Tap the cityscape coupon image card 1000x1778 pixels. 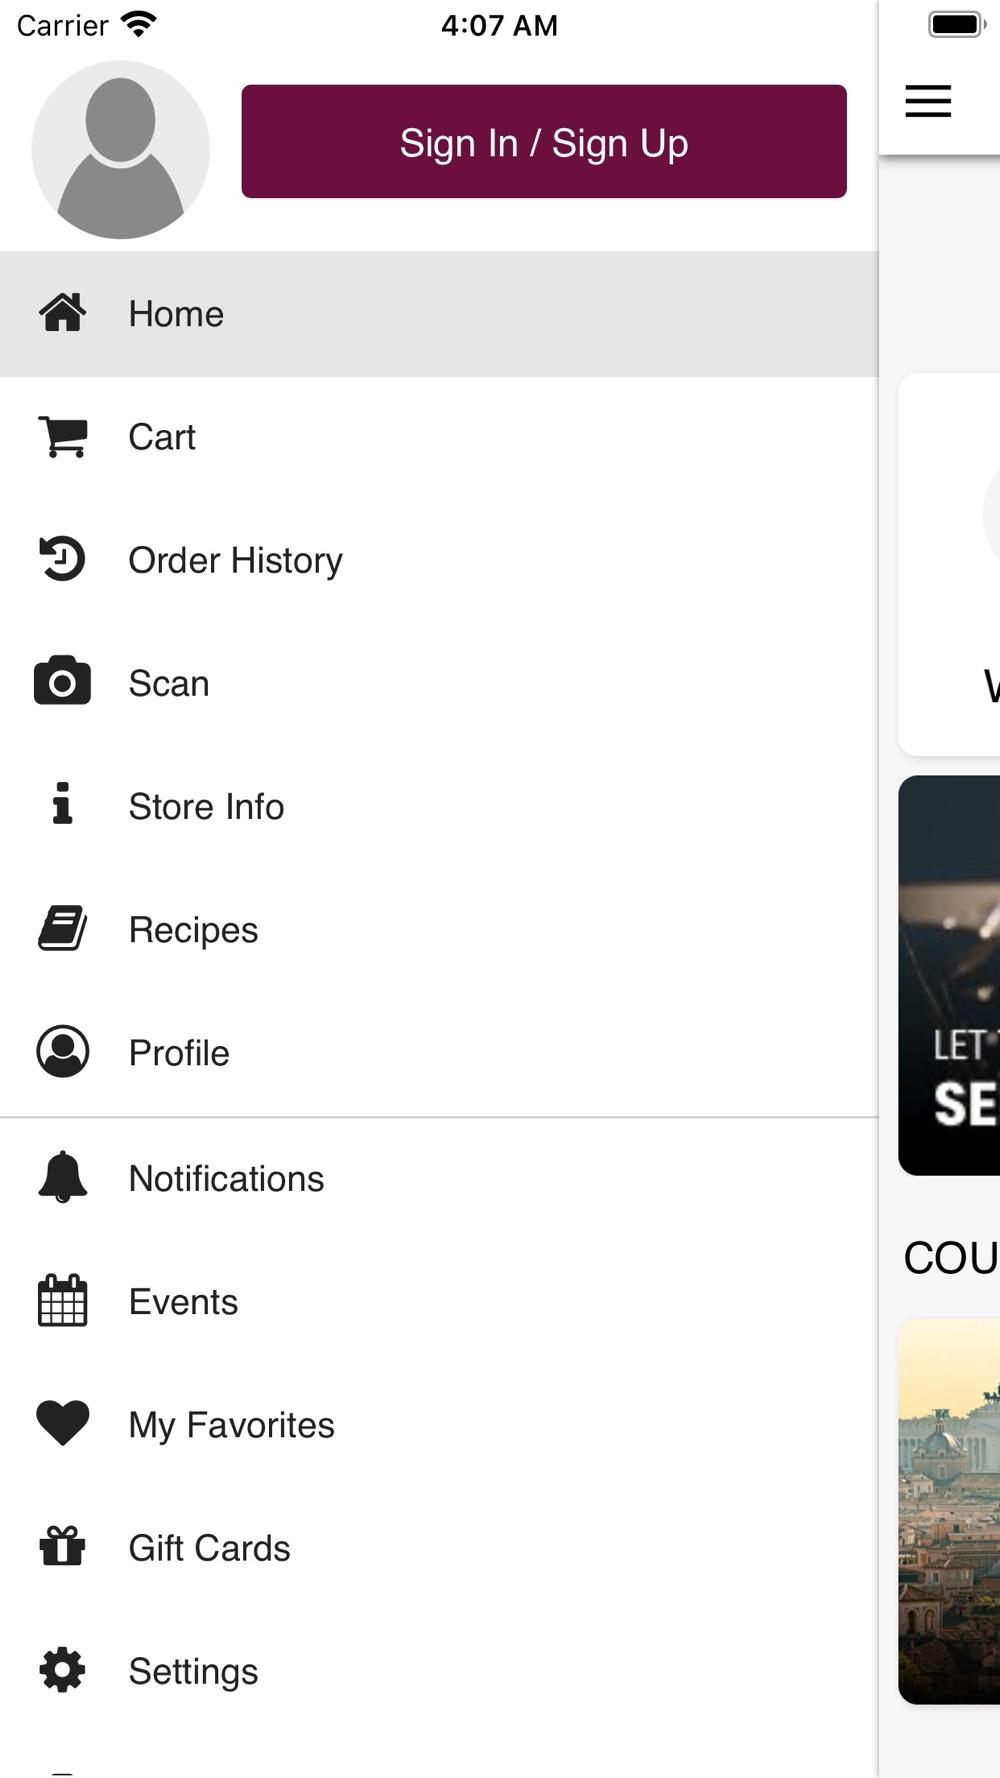949,1511
